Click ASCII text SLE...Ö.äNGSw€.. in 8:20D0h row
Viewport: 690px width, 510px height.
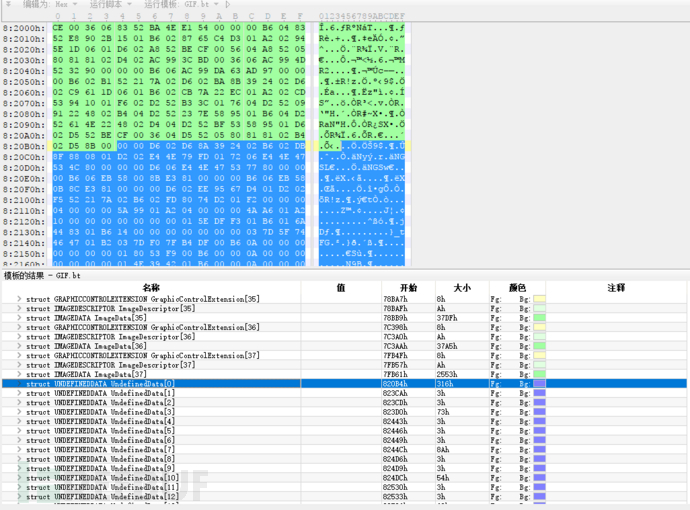pos(362,168)
